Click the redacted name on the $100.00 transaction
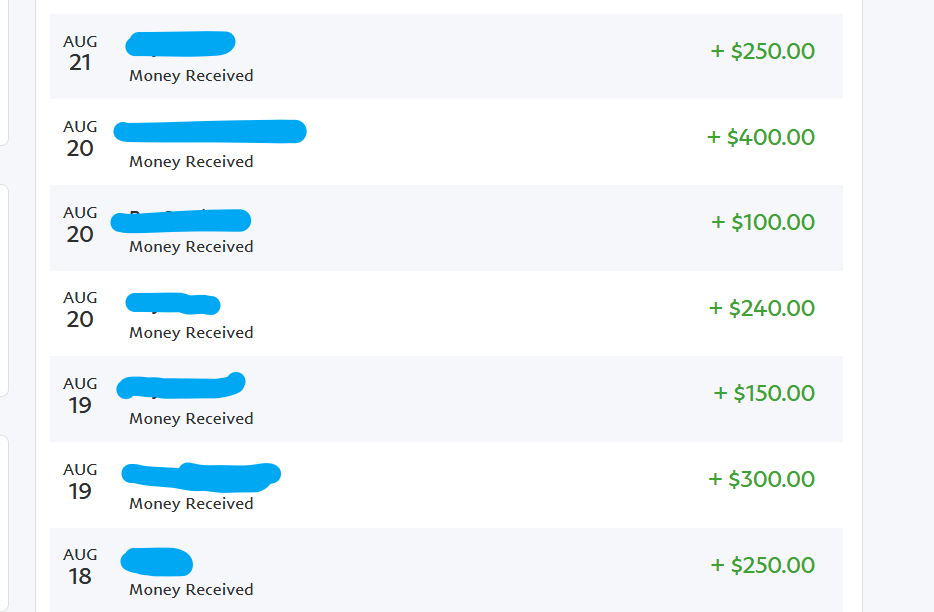 coord(181,220)
